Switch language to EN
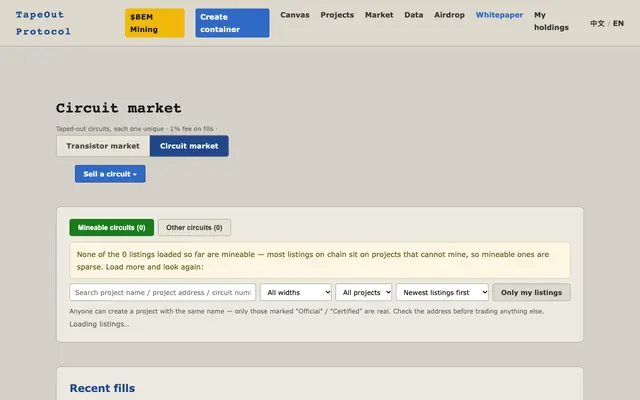 618,23
